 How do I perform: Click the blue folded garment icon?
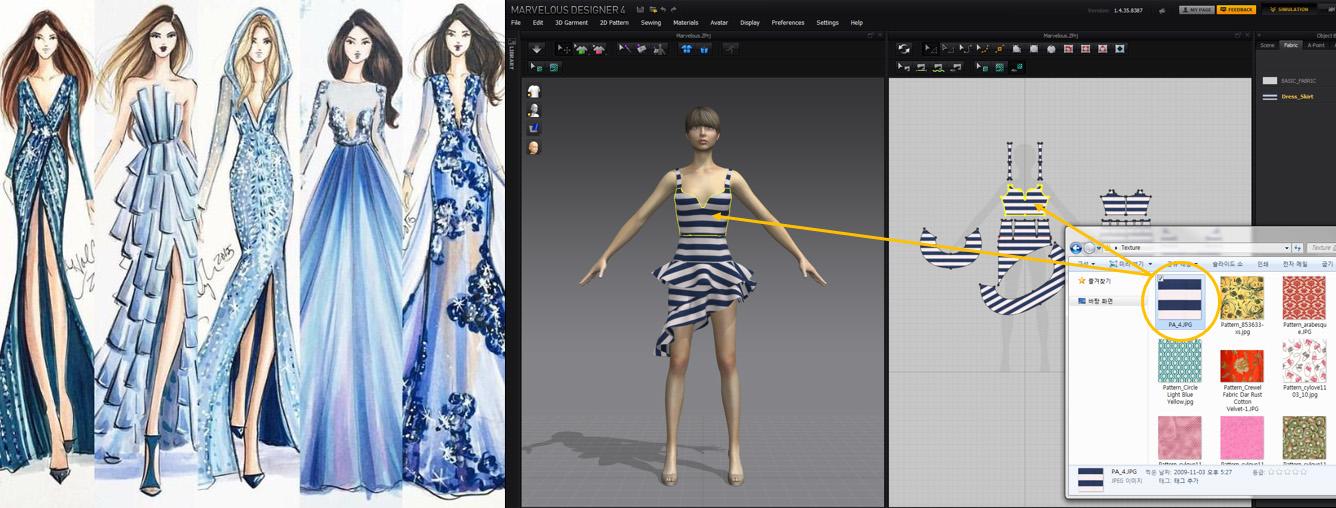[x=704, y=48]
